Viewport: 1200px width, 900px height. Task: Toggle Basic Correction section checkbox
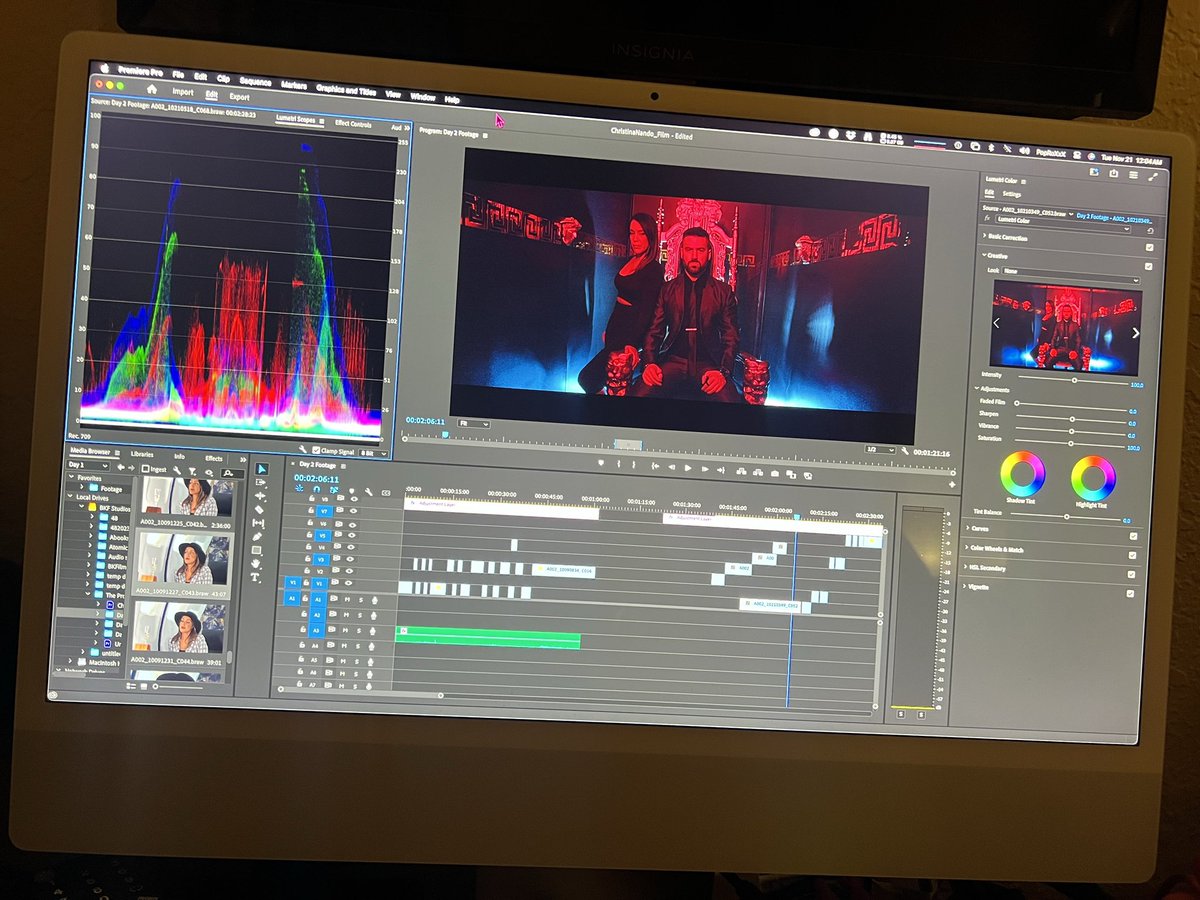coord(1149,247)
